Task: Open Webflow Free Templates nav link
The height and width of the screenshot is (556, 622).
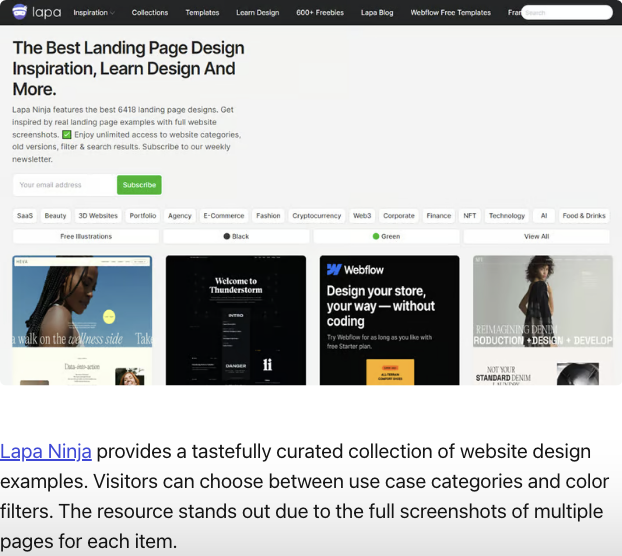Action: click(x=451, y=13)
